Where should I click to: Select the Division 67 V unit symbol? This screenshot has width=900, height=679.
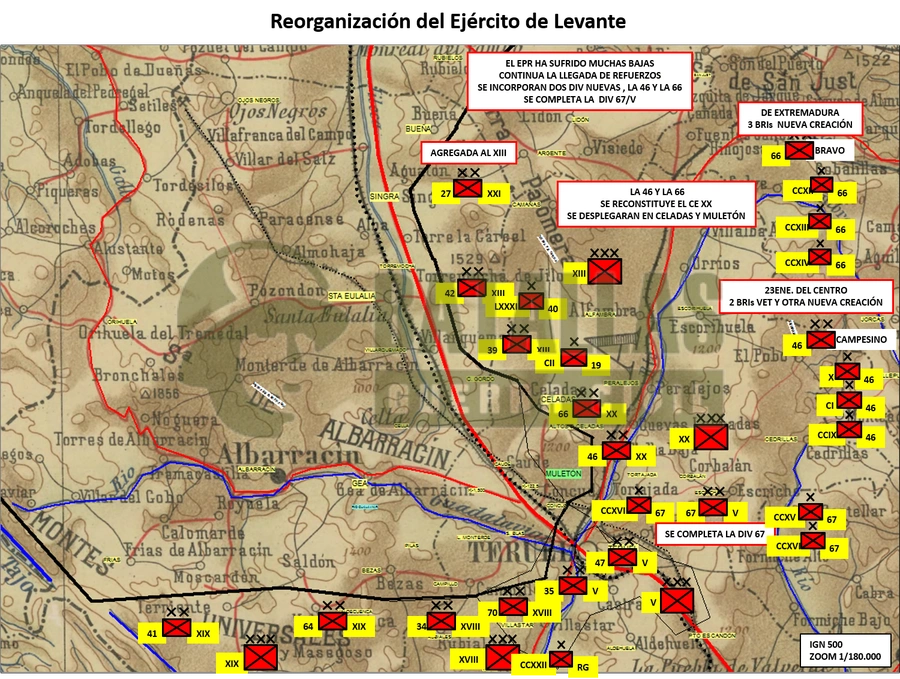pyautogui.click(x=713, y=507)
